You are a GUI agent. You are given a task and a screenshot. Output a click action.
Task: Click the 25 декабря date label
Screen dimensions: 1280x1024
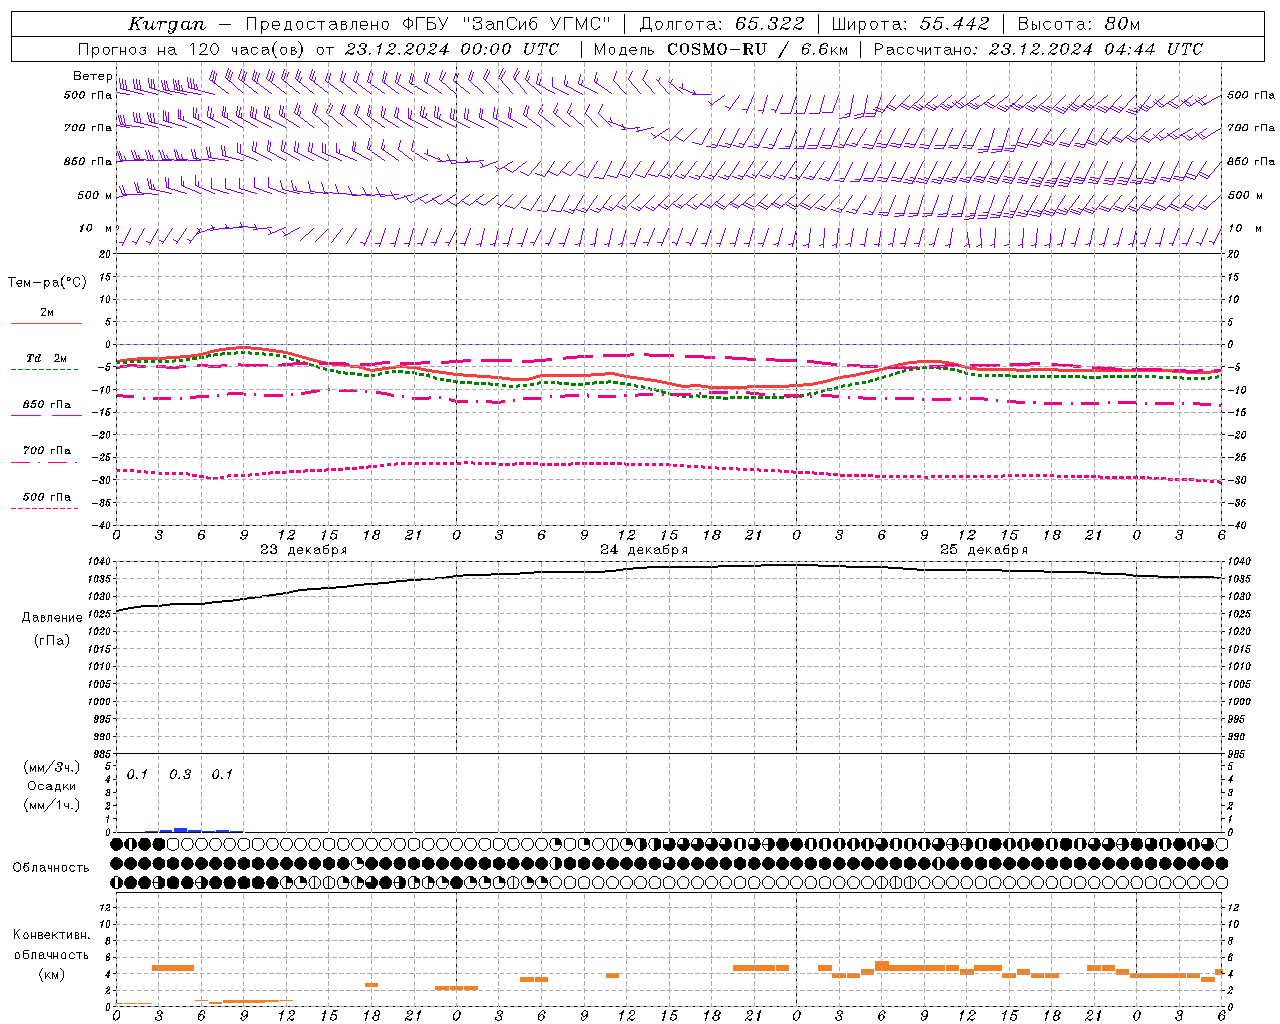[x=984, y=550]
